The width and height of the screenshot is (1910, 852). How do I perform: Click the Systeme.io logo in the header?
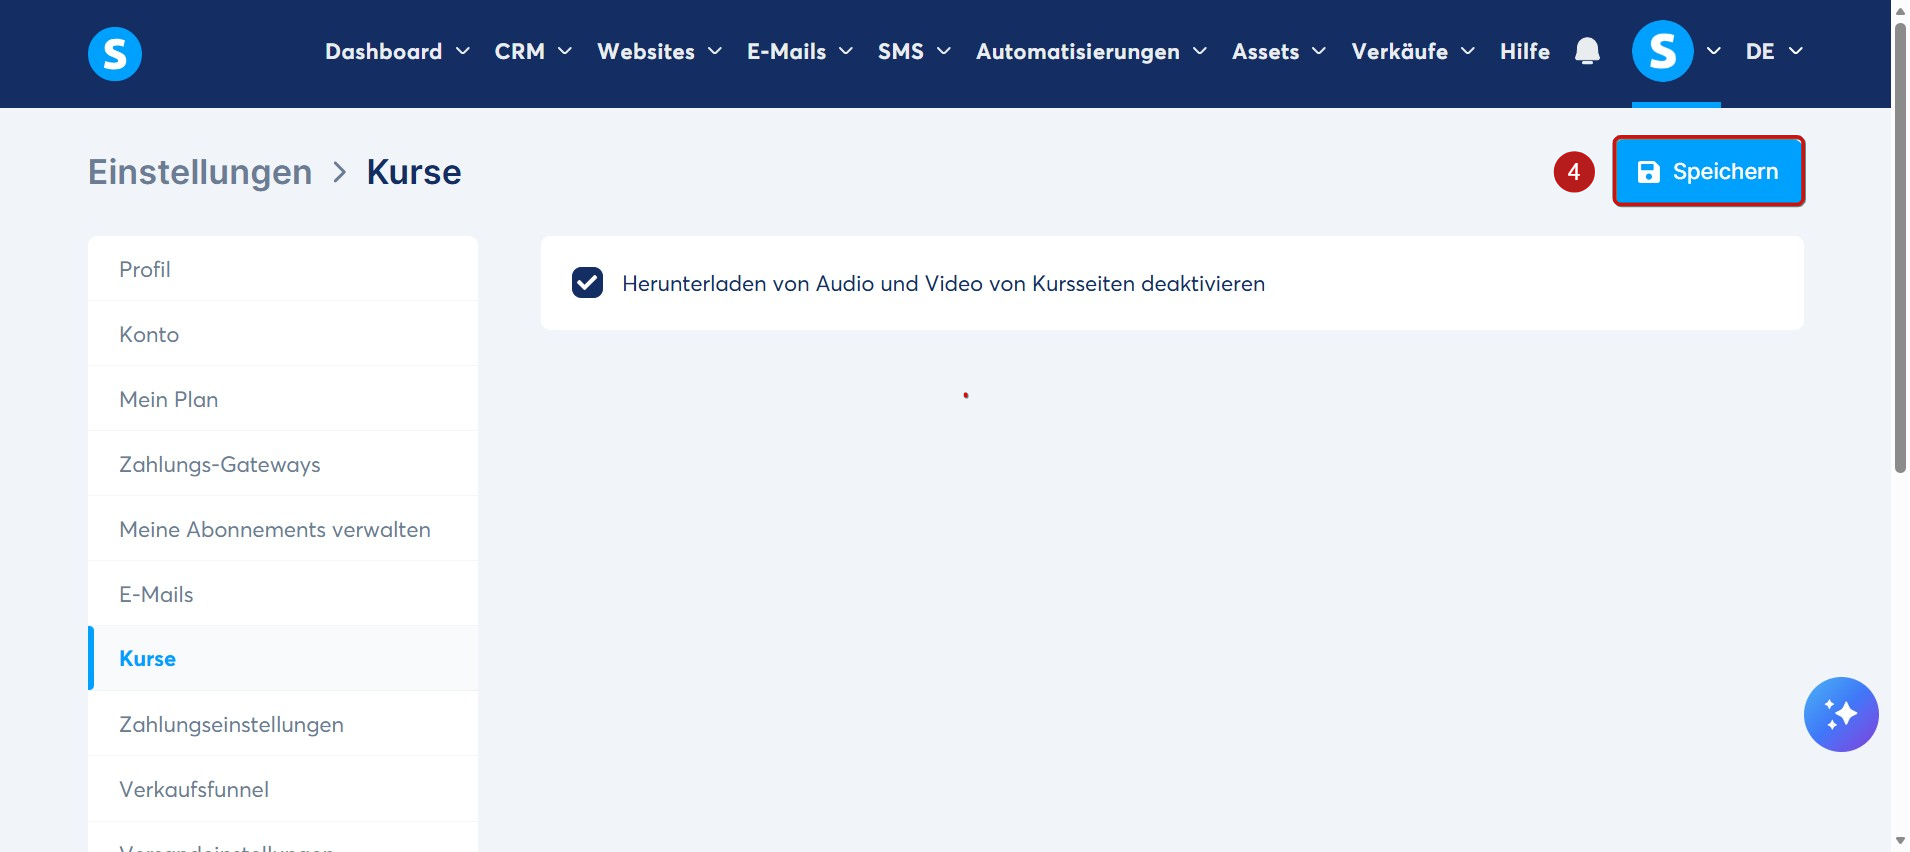(115, 53)
